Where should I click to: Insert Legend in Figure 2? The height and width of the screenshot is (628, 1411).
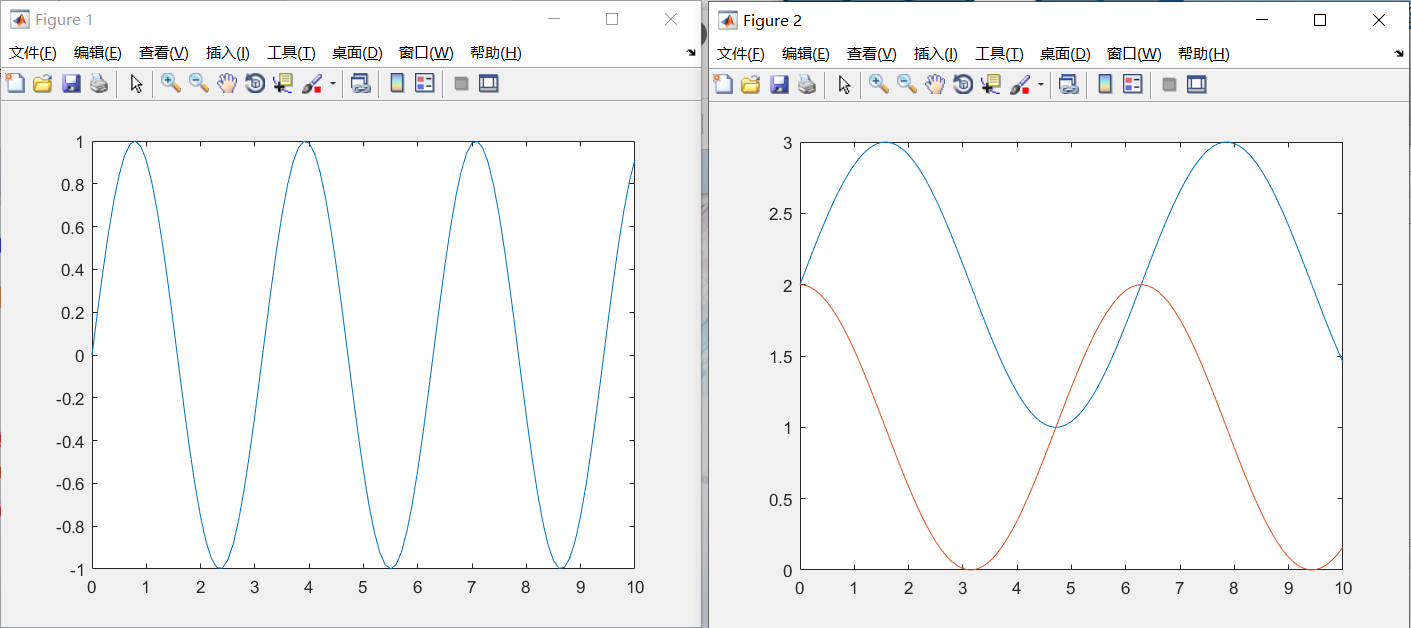click(1133, 85)
